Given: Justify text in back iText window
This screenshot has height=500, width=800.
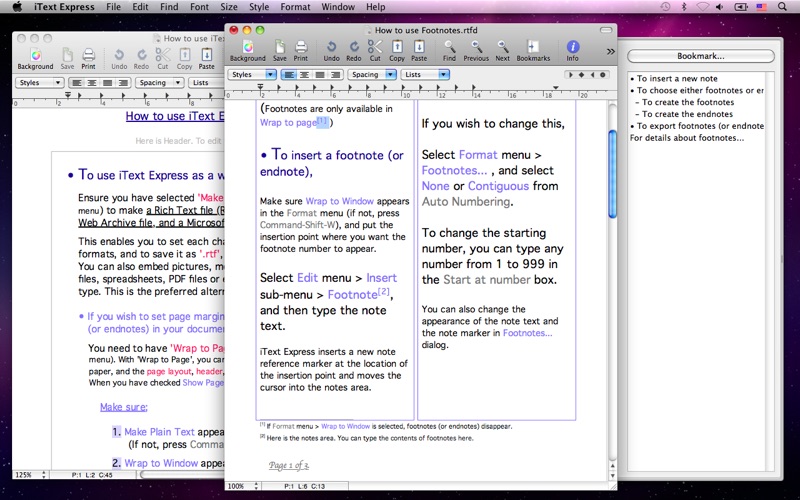Looking at the screenshot, I should tap(108, 83).
